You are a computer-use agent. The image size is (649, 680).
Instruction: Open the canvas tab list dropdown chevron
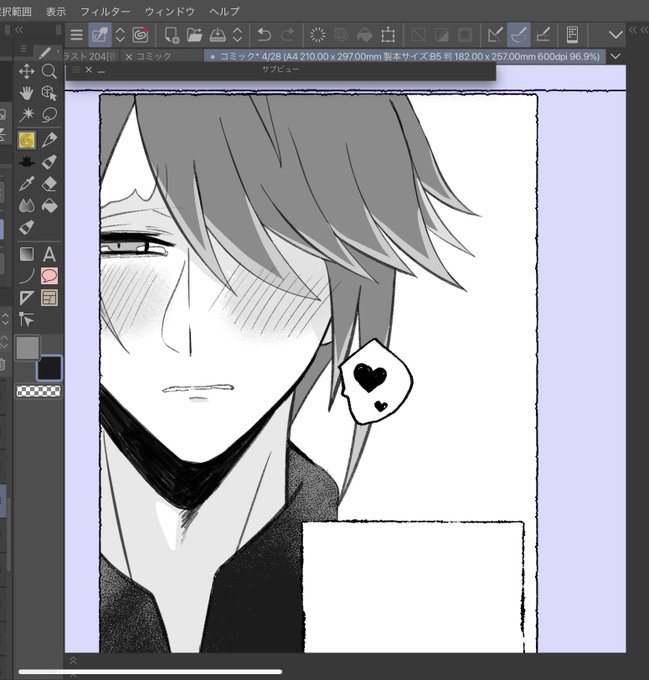[x=615, y=56]
